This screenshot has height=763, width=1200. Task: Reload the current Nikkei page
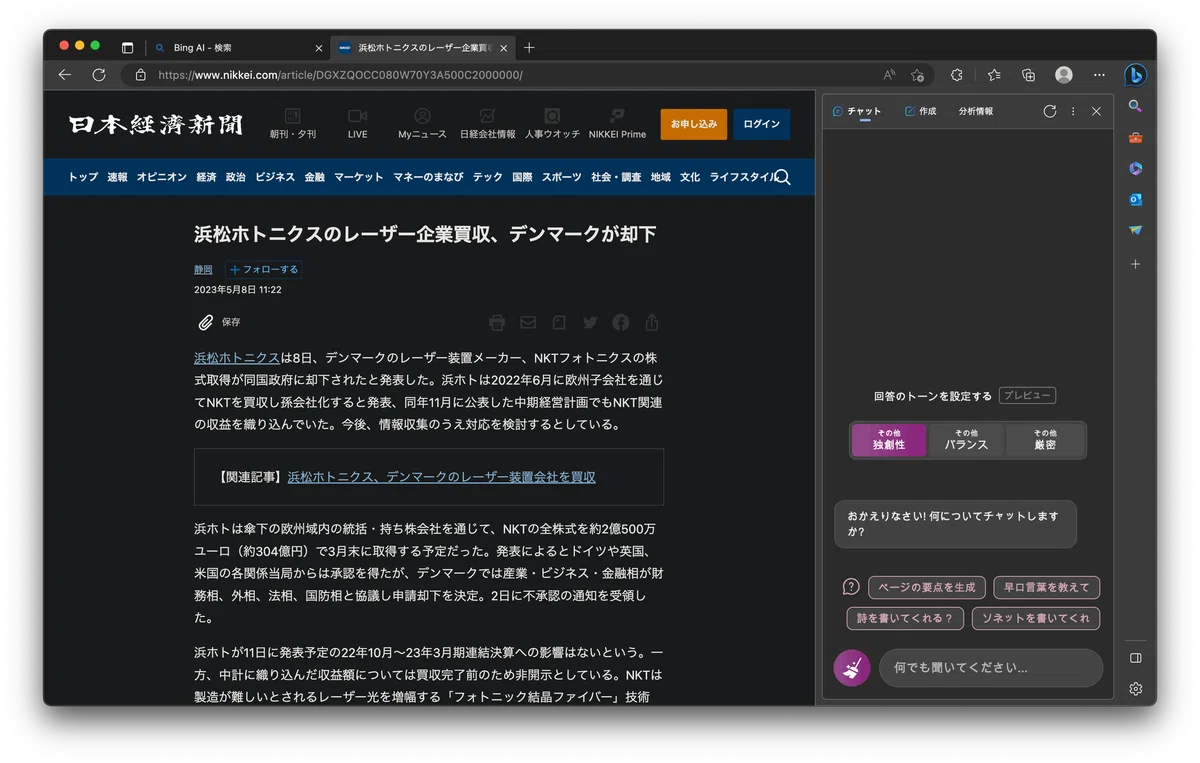tap(99, 75)
